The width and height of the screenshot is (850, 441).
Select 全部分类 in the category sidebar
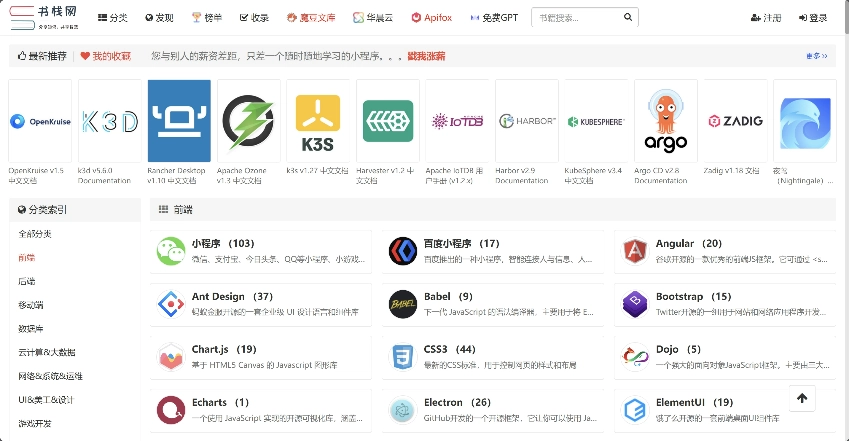click(x=35, y=234)
